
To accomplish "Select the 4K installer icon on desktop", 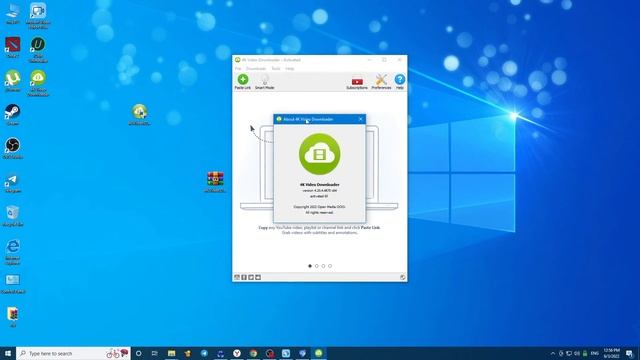I will pyautogui.click(x=140, y=114).
